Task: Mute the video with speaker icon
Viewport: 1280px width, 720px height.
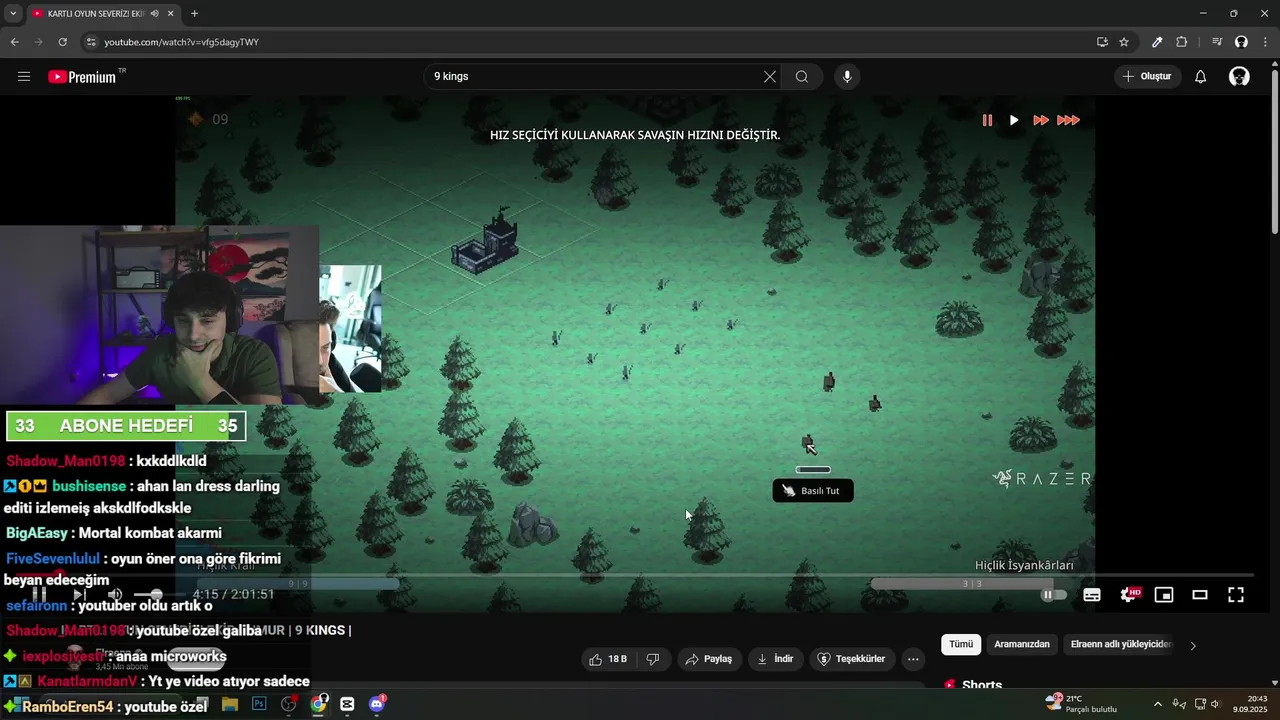Action: point(115,595)
